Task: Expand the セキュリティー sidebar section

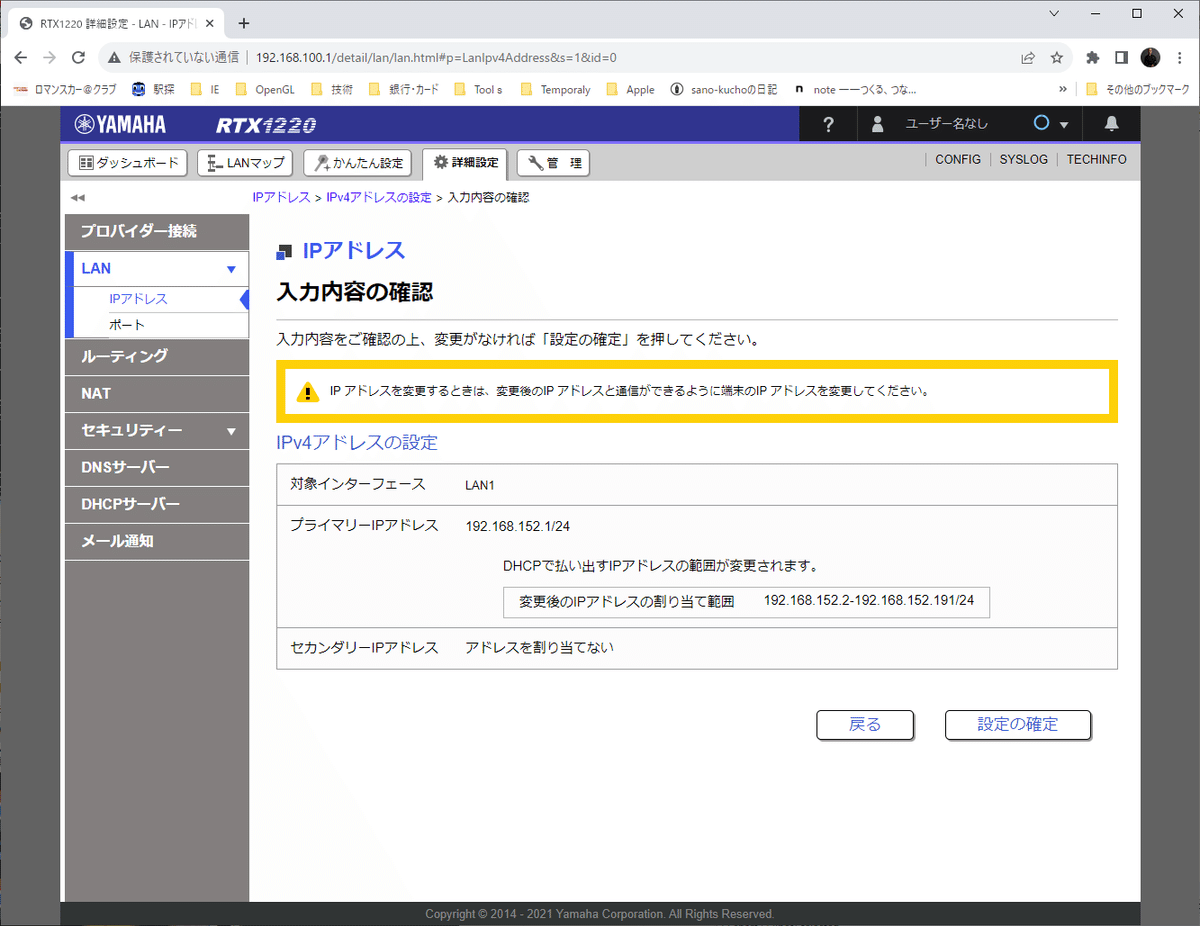Action: 231,431
